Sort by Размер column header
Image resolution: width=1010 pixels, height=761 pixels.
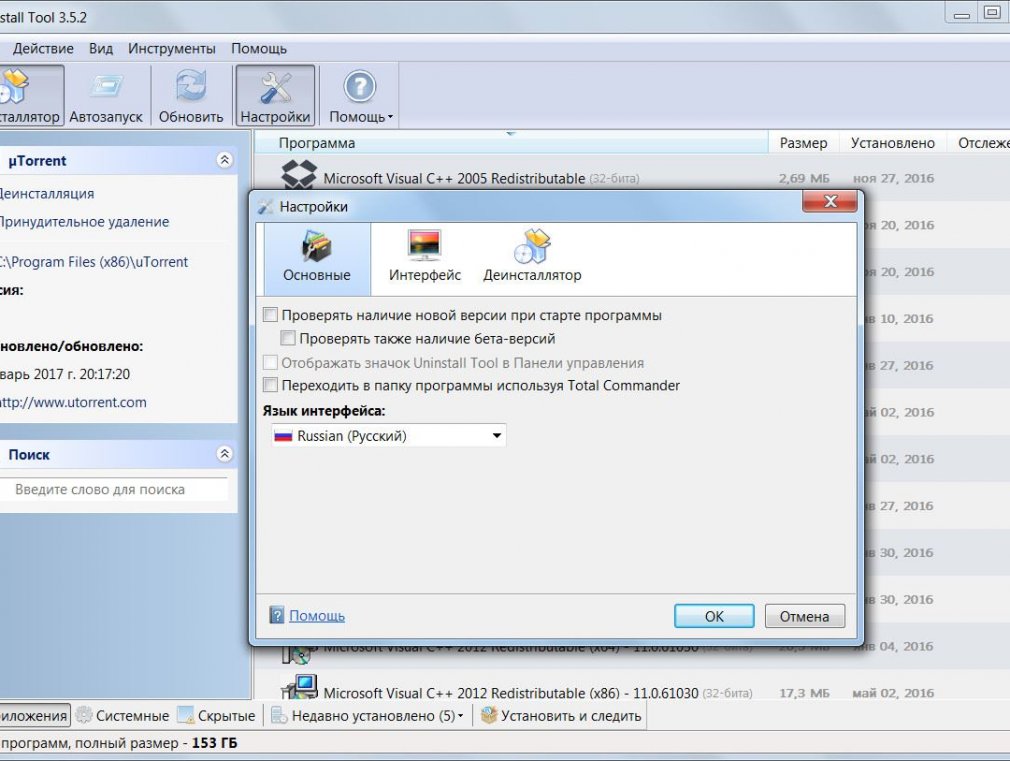[x=803, y=143]
